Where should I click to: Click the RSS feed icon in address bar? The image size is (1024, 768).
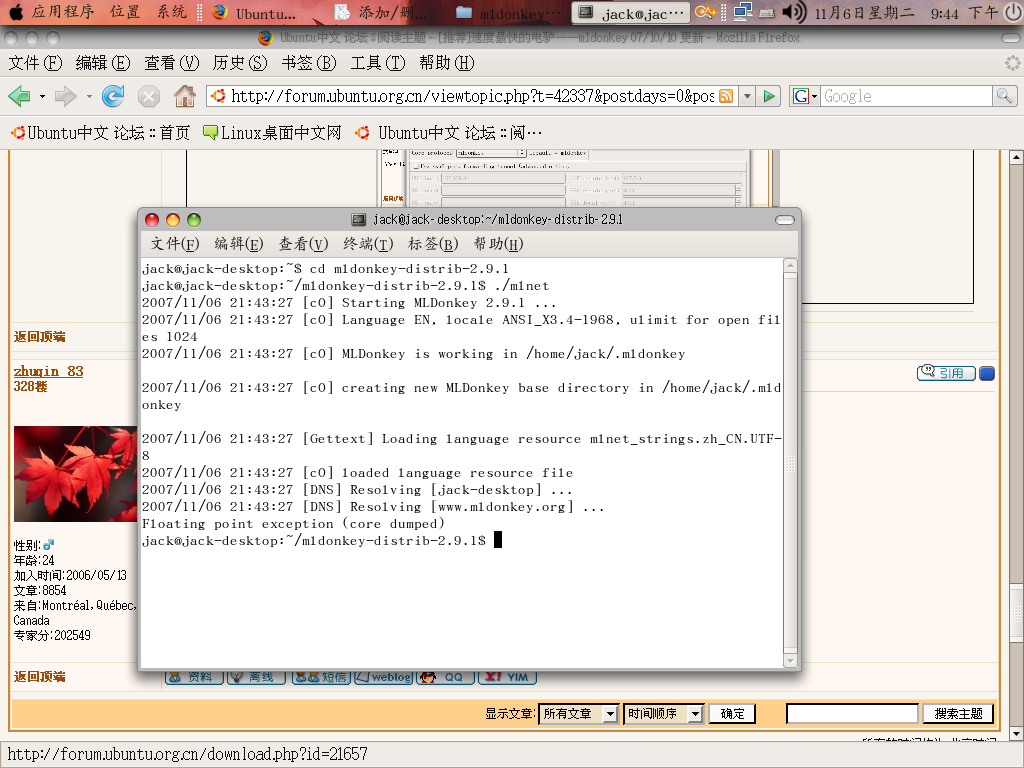click(x=726, y=97)
